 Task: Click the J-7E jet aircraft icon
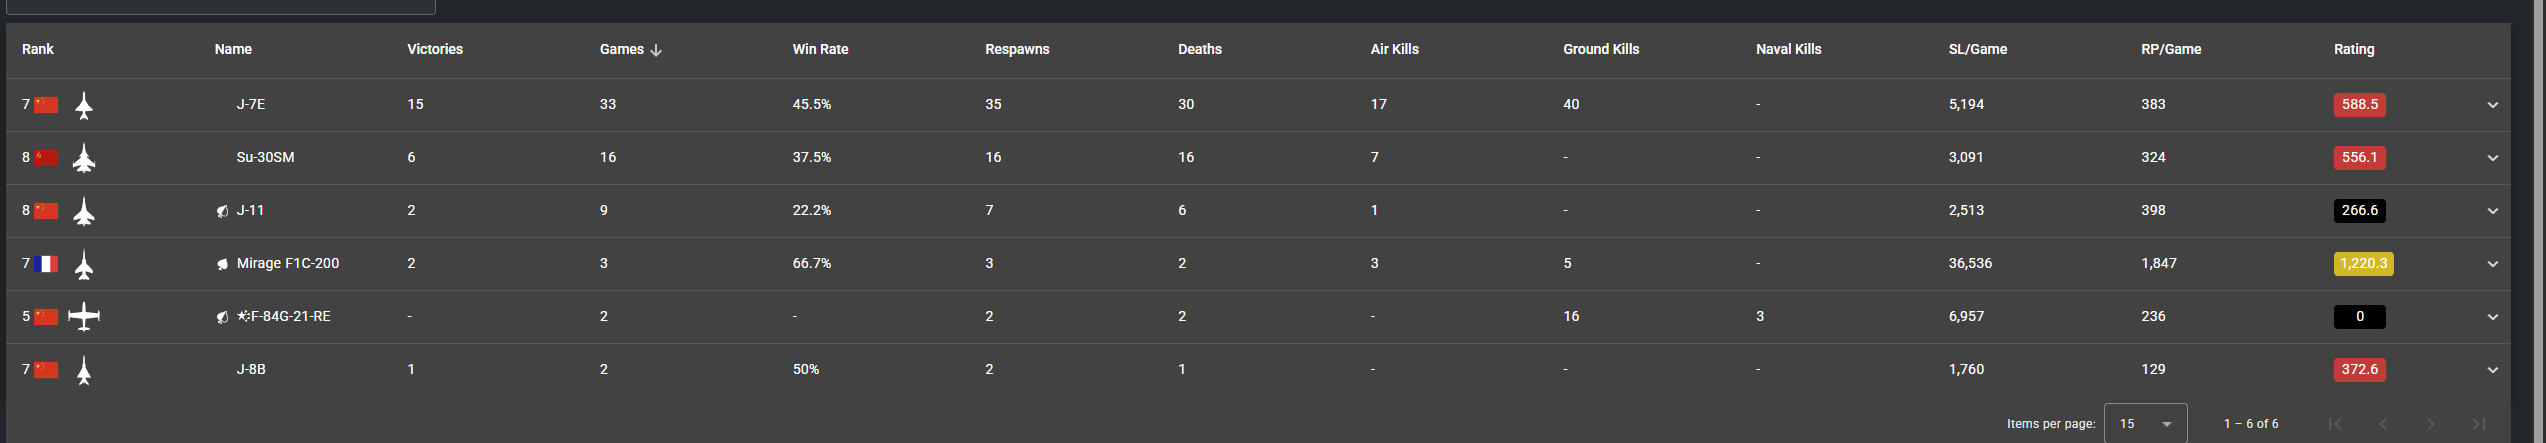coord(84,105)
